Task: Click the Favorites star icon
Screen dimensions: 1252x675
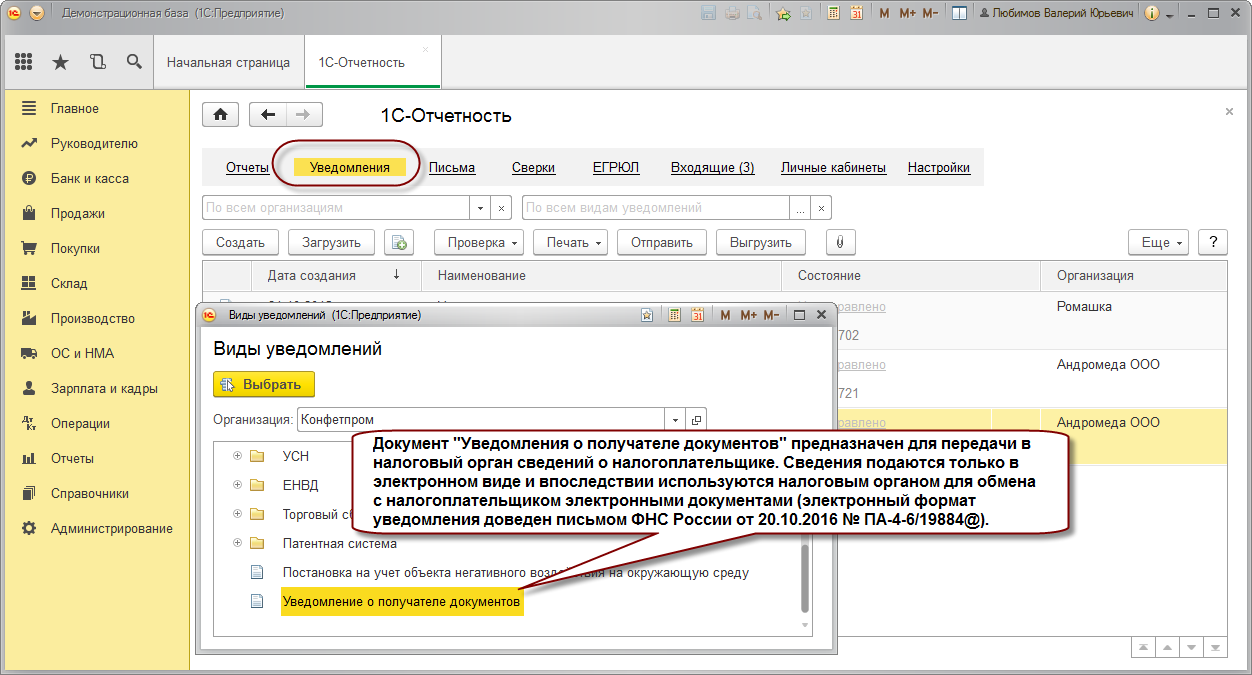Action: 60,62
